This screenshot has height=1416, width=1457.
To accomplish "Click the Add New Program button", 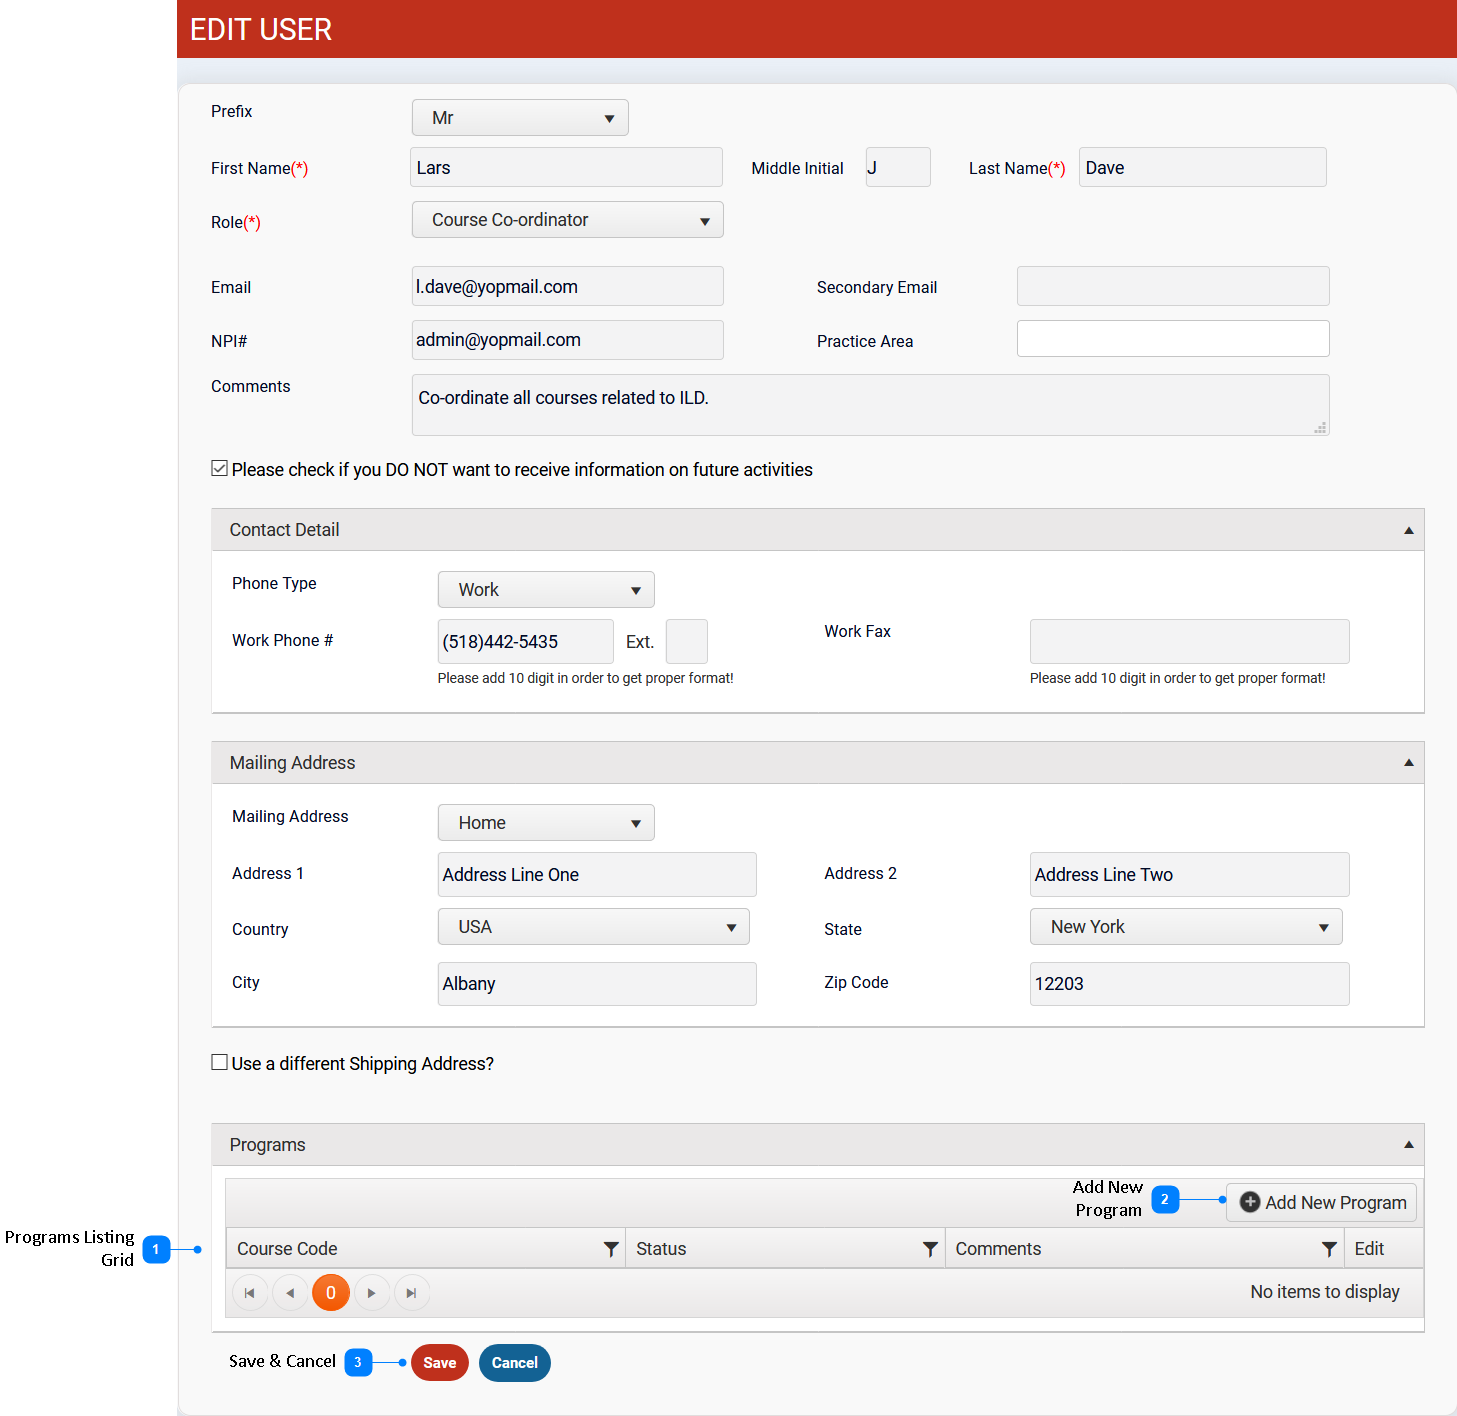I will pyautogui.click(x=1321, y=1202).
